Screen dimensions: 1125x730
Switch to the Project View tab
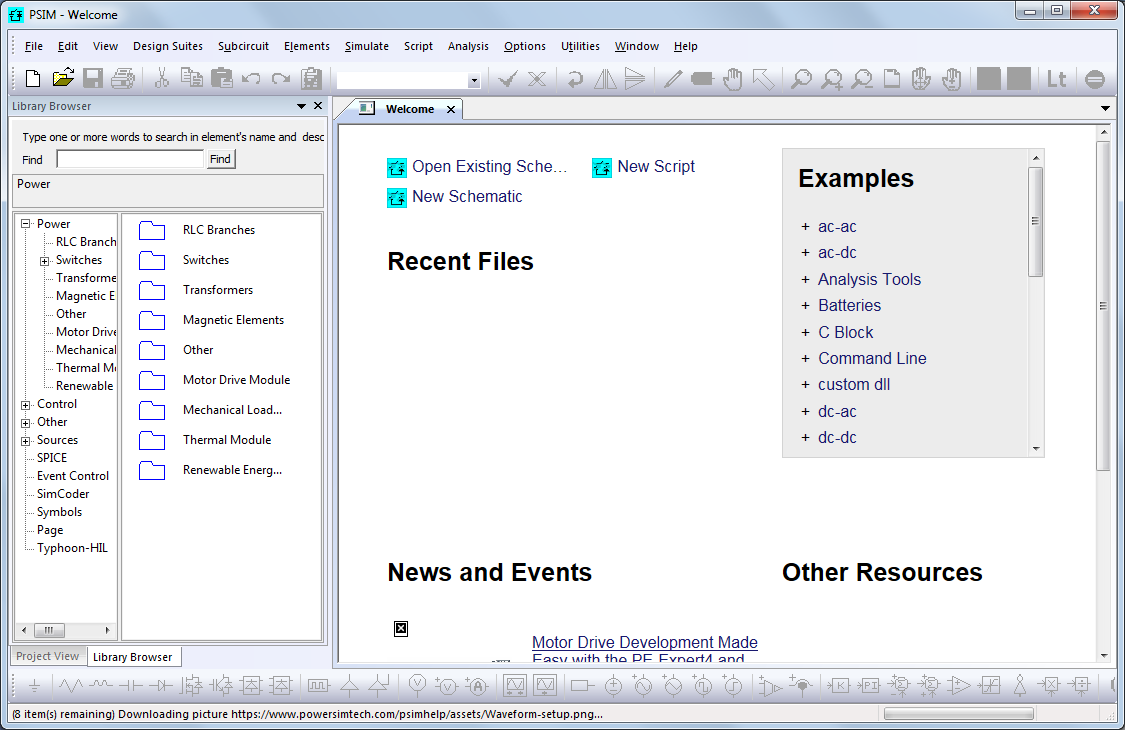click(x=48, y=656)
